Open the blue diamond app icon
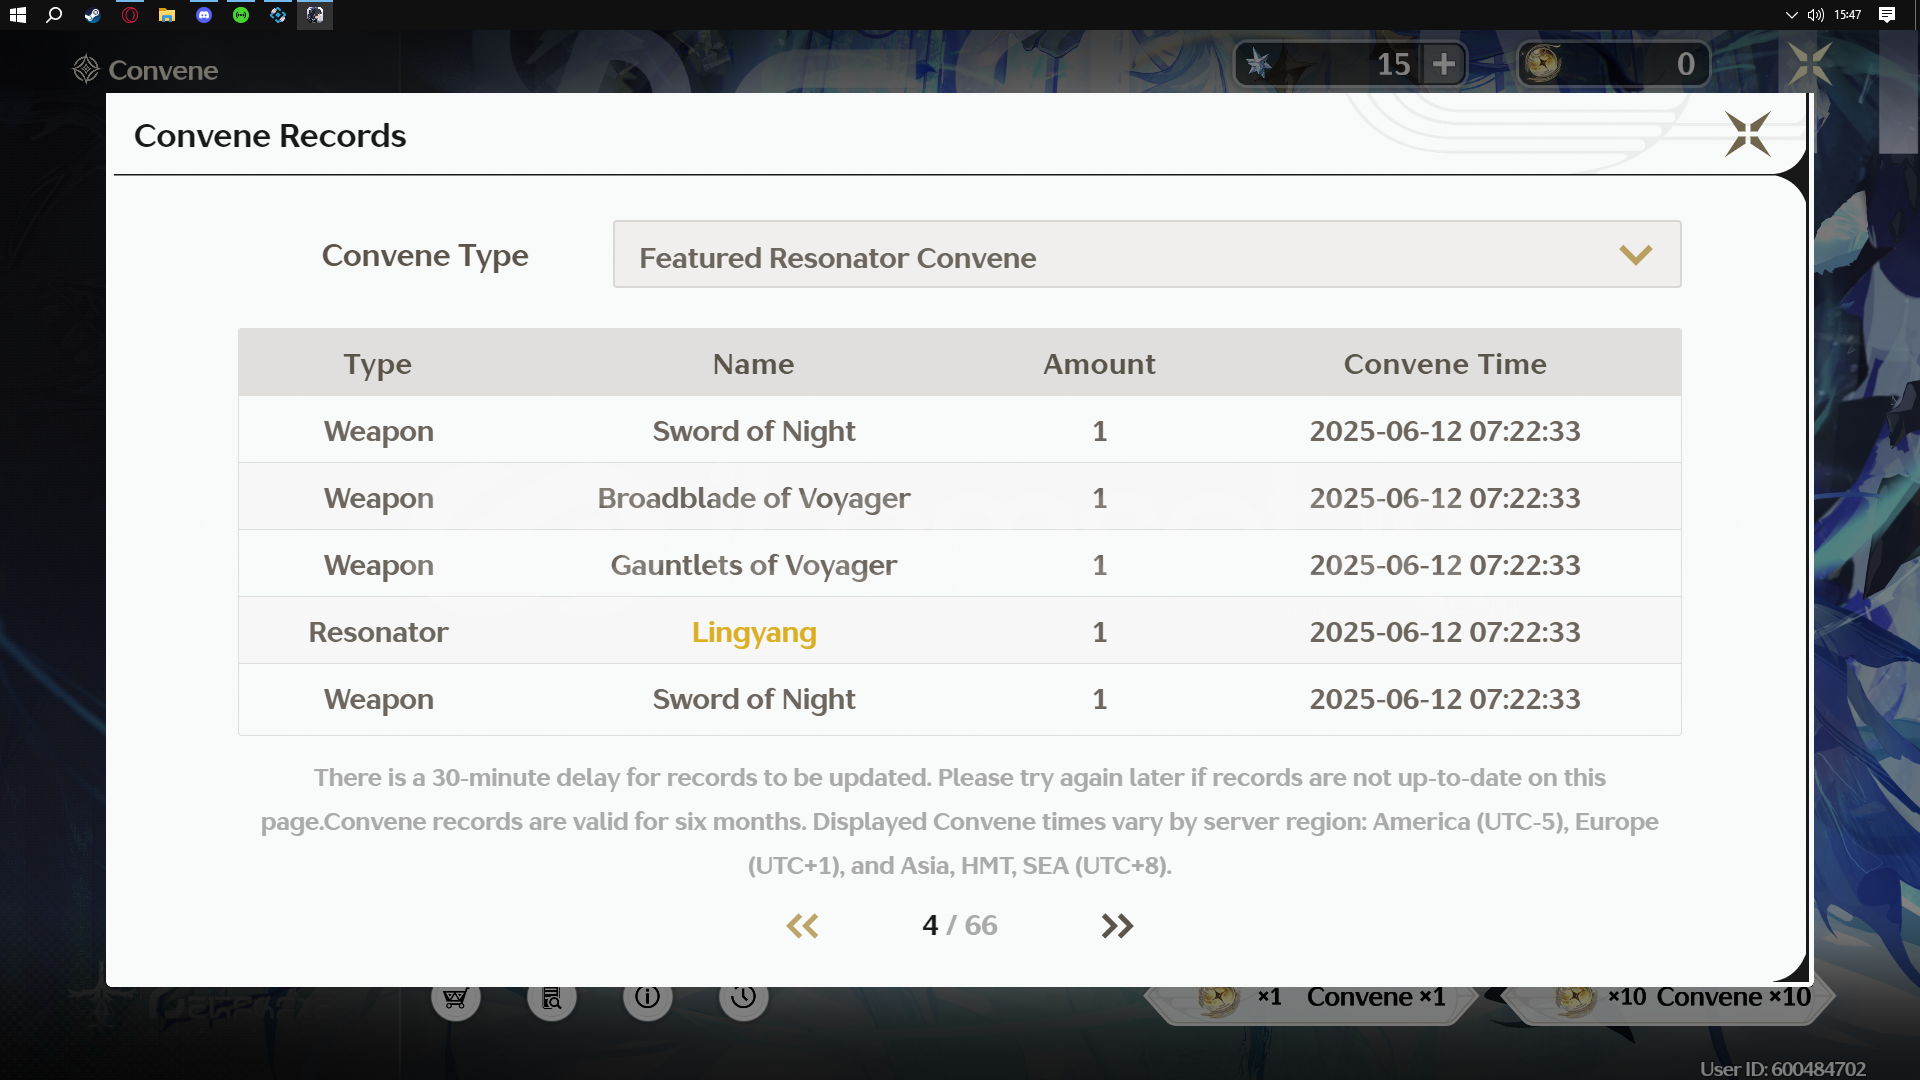The image size is (1920, 1080). 278,15
